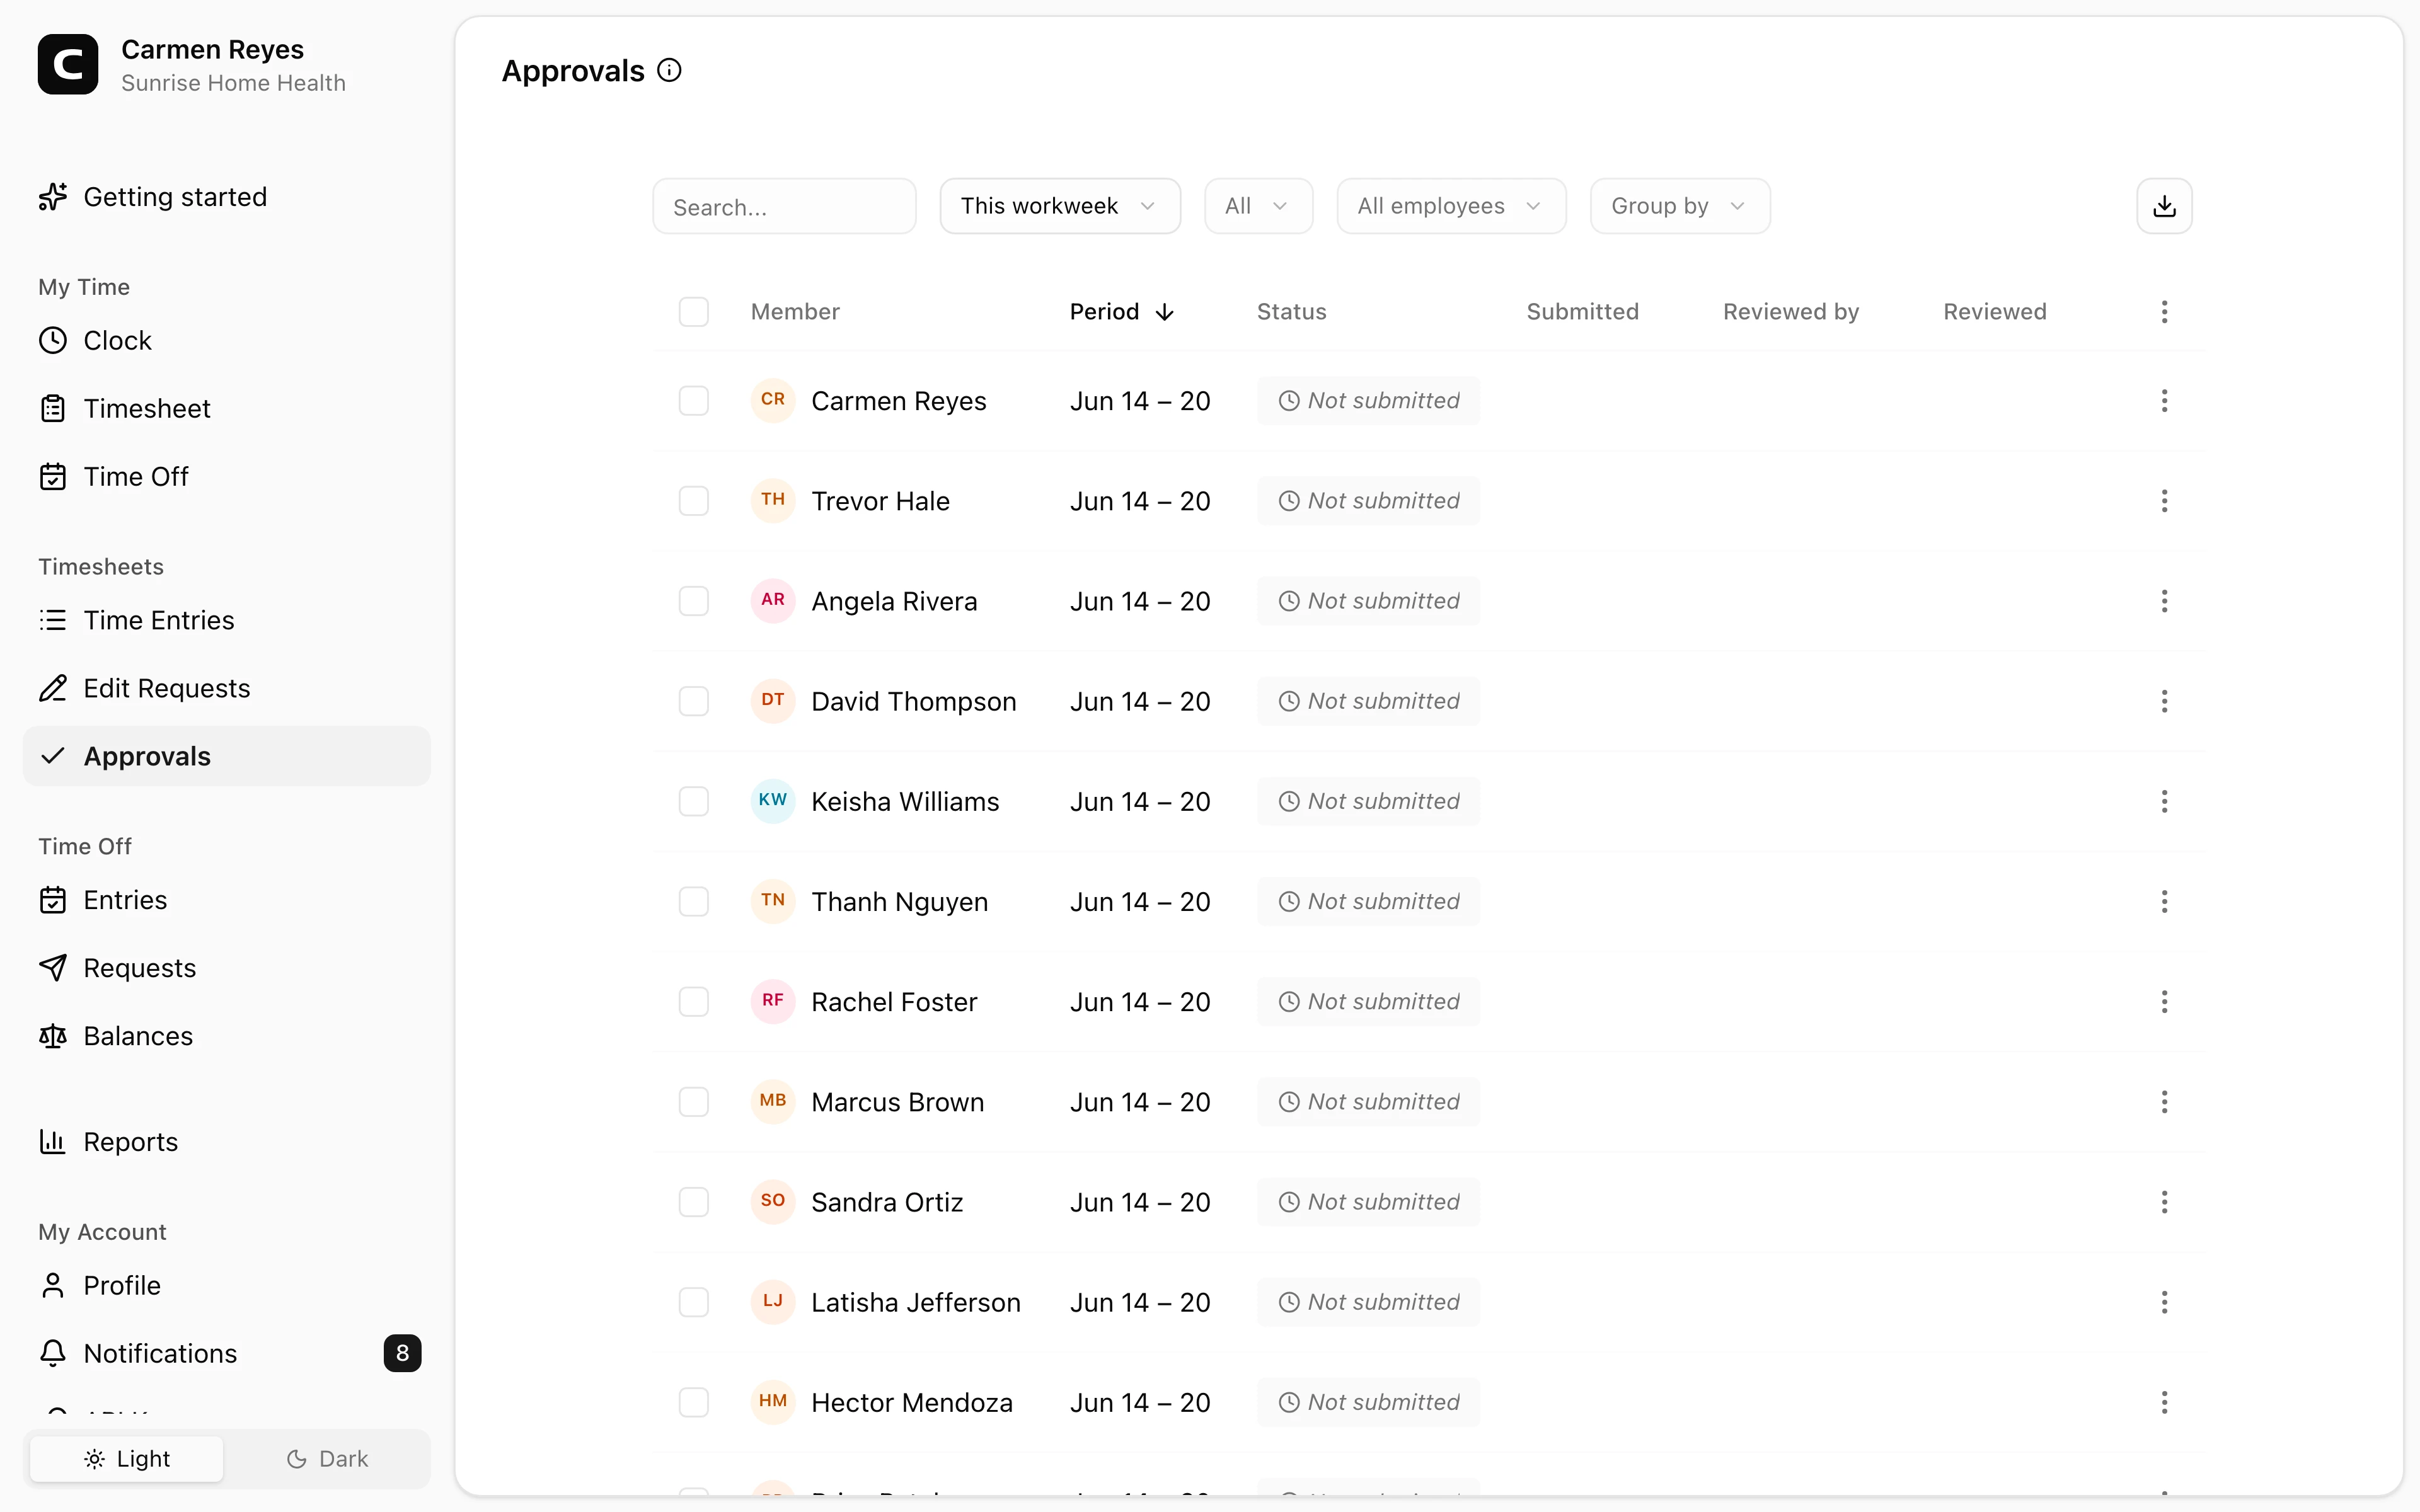Sort by the Reviewed by column header

(x=1790, y=312)
